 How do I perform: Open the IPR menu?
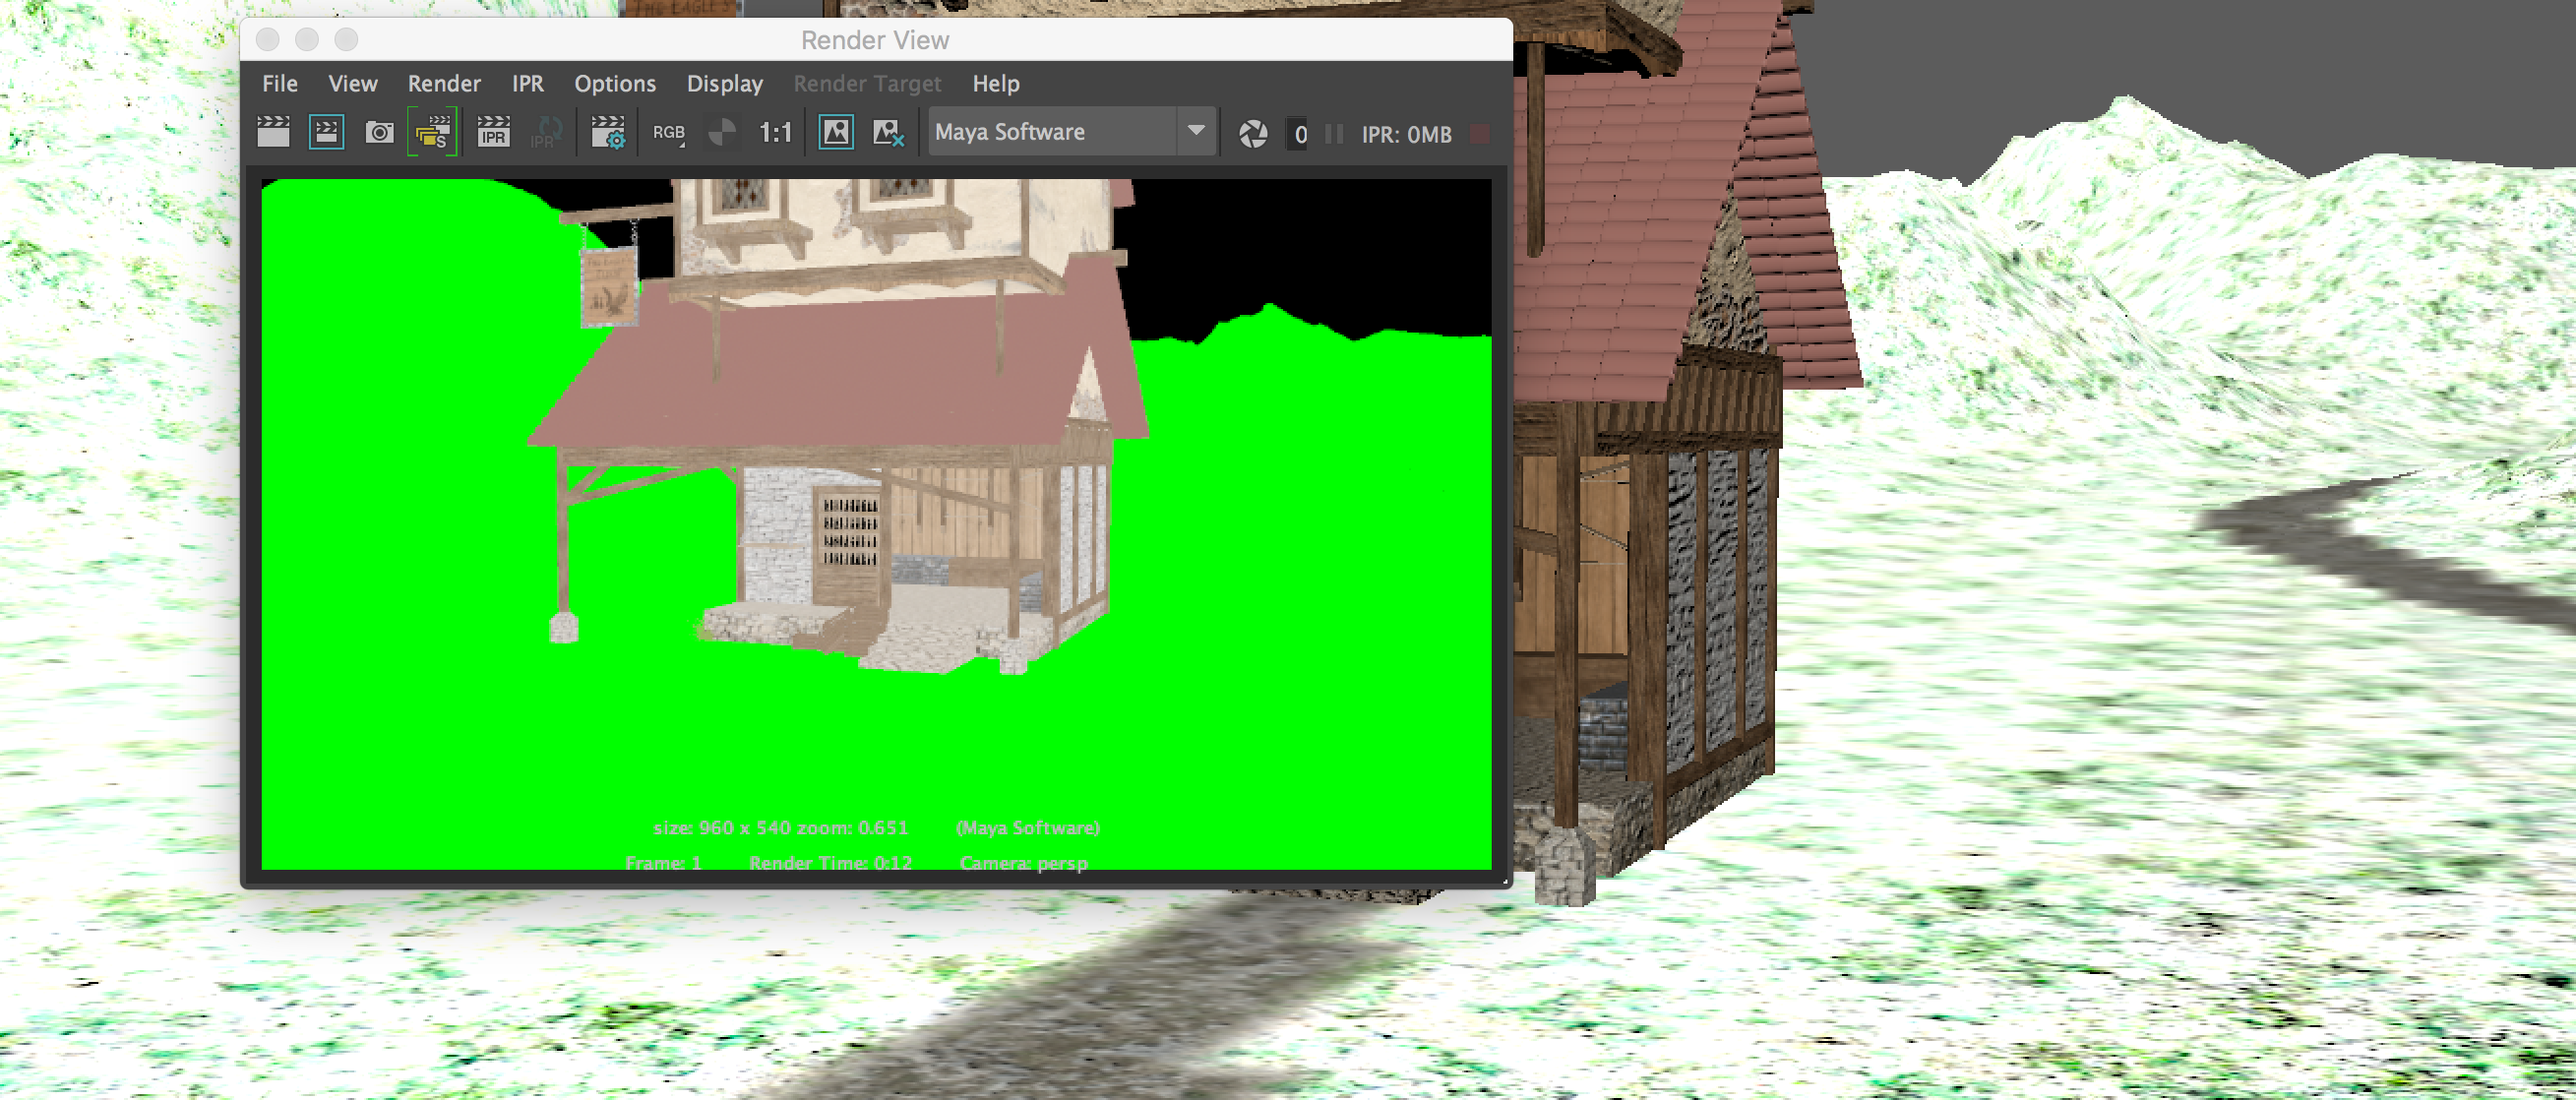coord(527,84)
